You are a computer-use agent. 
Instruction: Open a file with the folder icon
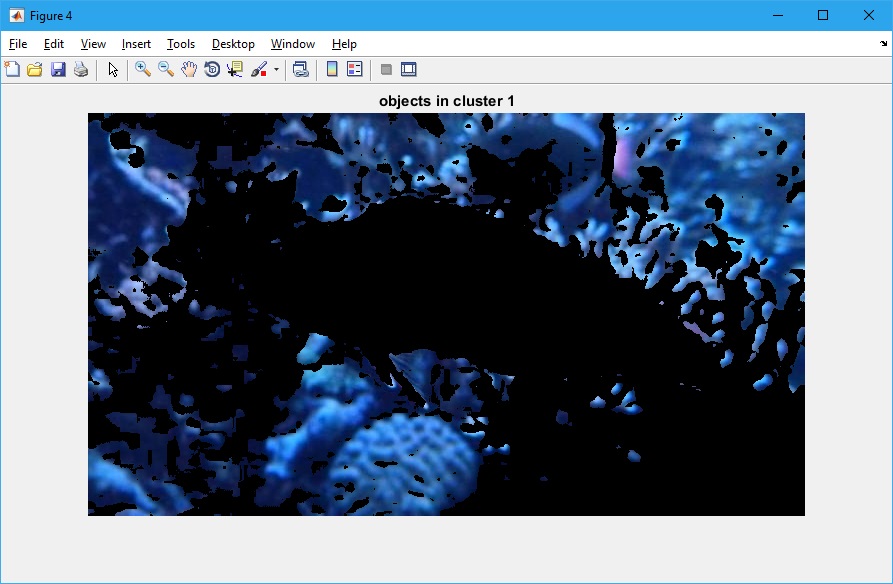click(x=35, y=69)
